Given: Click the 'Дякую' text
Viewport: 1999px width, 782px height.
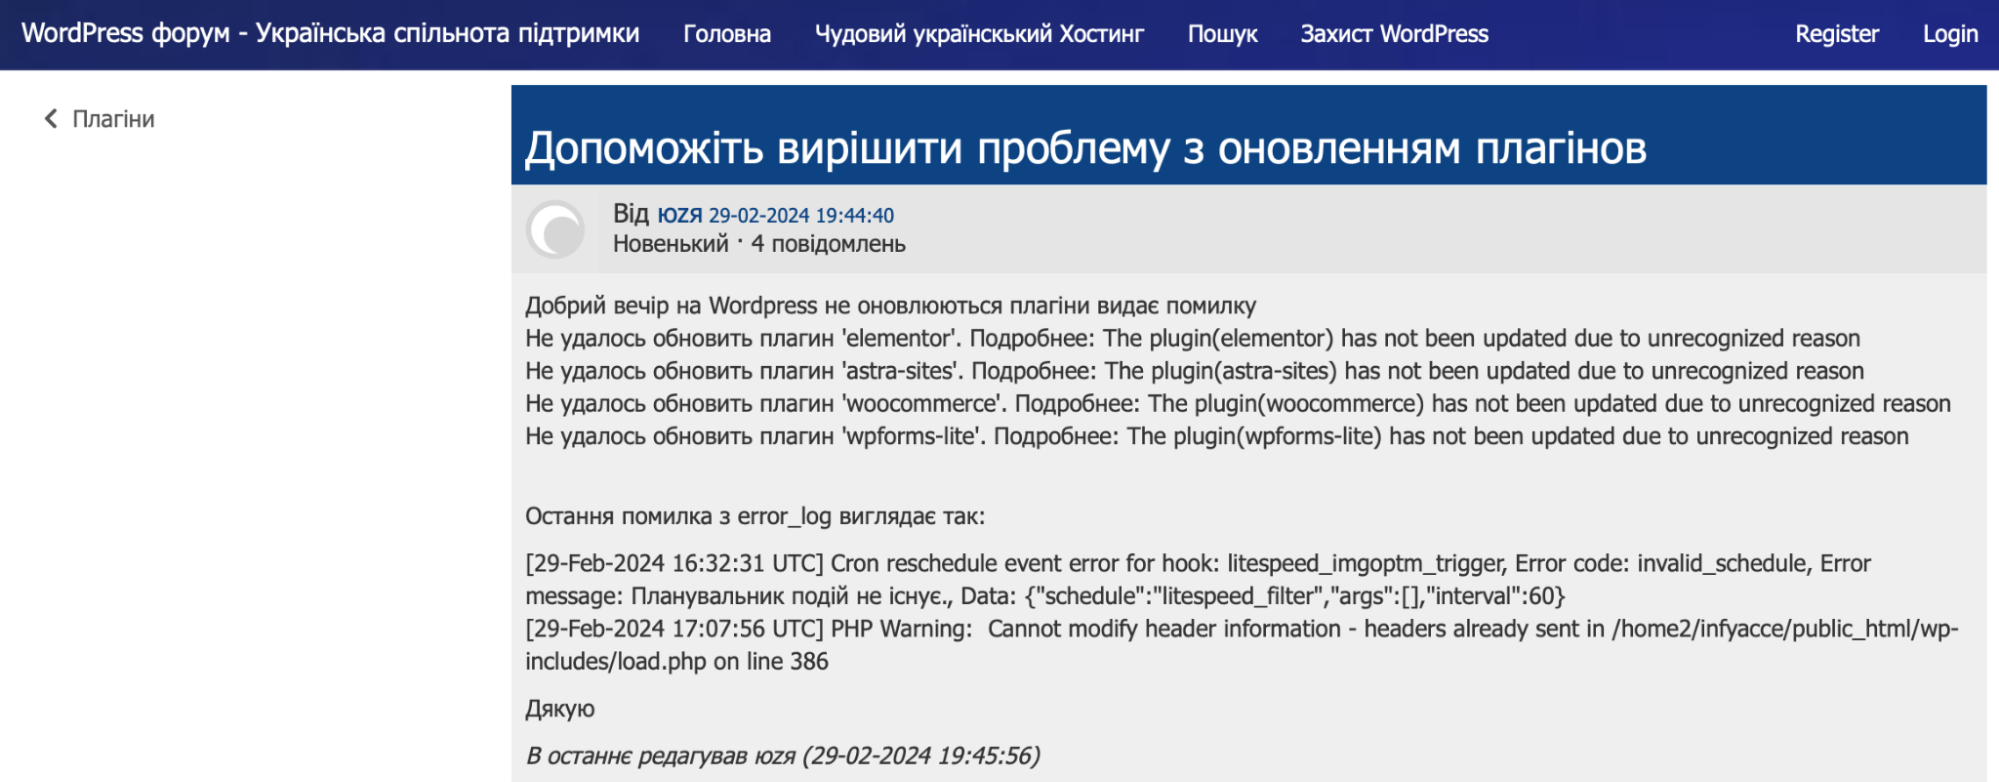Looking at the screenshot, I should (x=559, y=709).
